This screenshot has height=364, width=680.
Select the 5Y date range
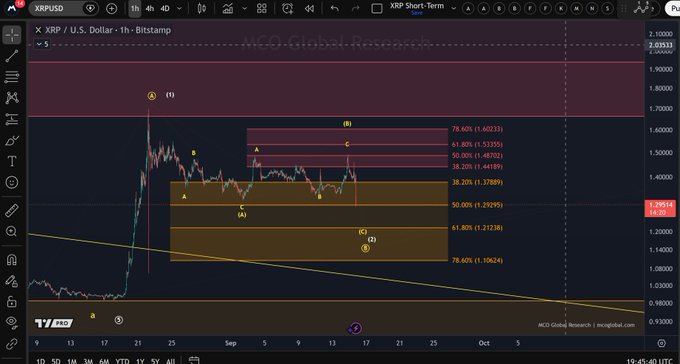tap(155, 361)
